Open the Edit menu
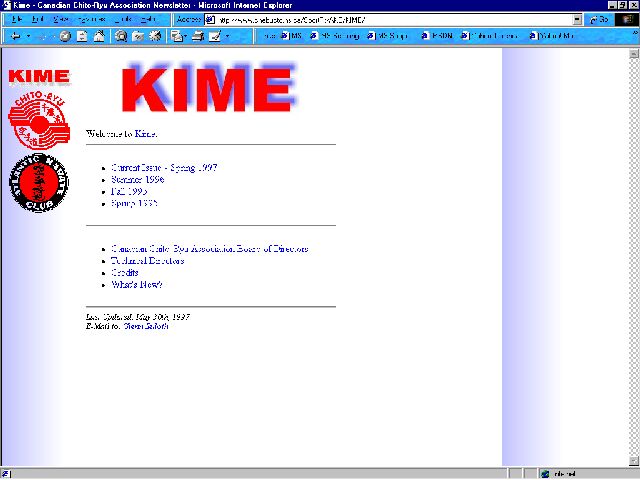The image size is (640, 480). coord(37,19)
